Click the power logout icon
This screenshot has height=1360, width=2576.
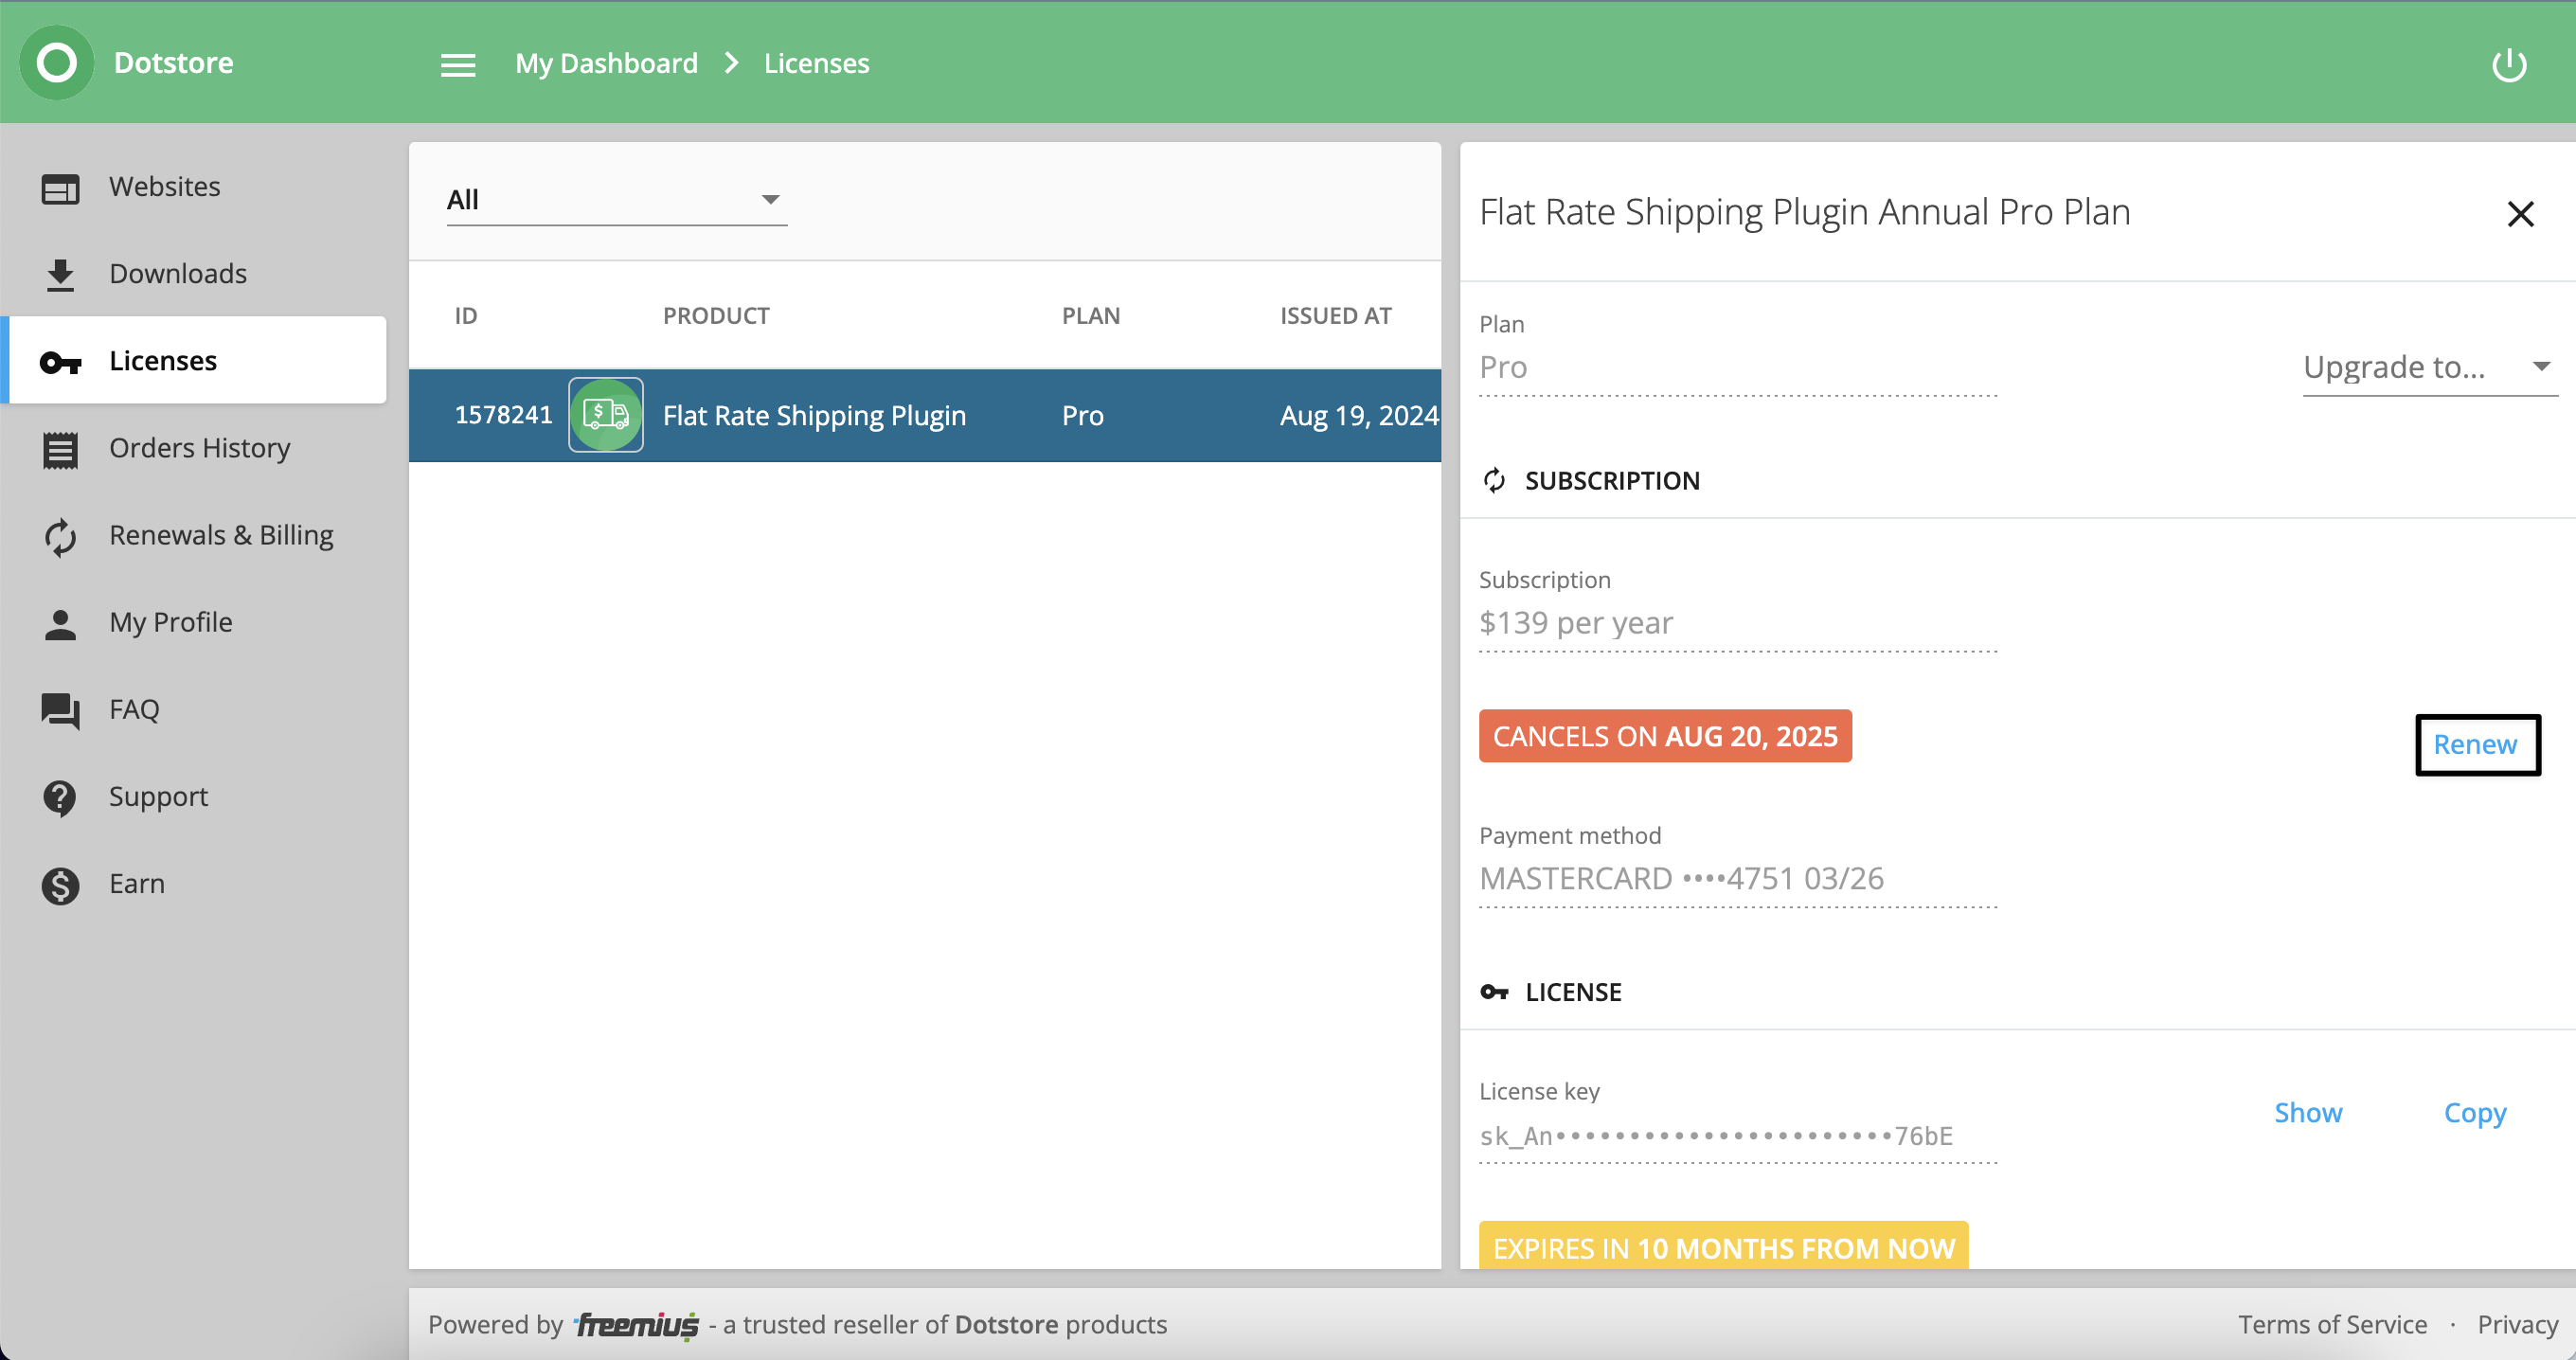(2508, 65)
